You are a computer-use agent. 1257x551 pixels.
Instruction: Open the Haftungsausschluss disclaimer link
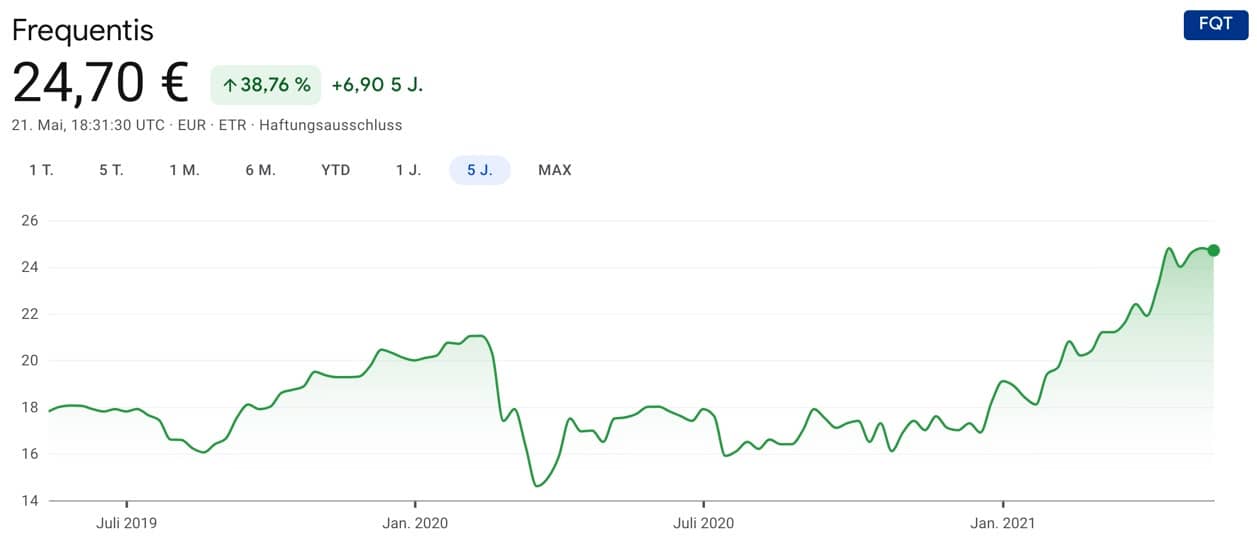point(330,125)
